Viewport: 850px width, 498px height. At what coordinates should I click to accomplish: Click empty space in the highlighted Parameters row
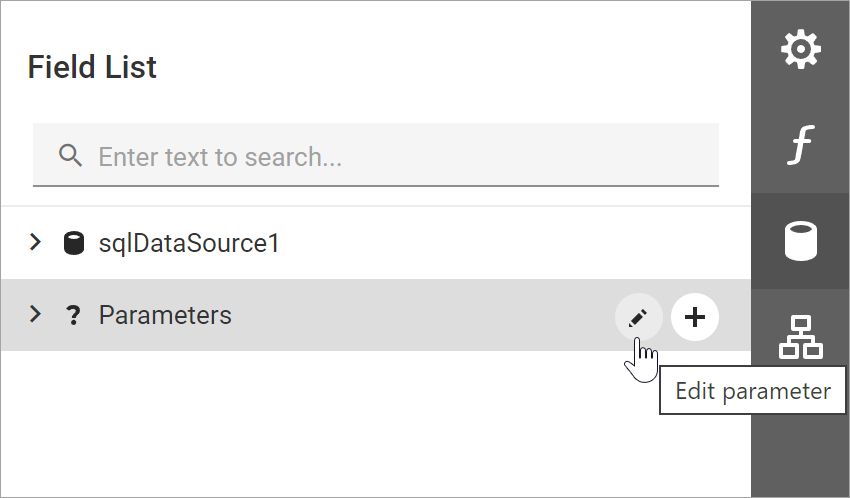pos(420,316)
